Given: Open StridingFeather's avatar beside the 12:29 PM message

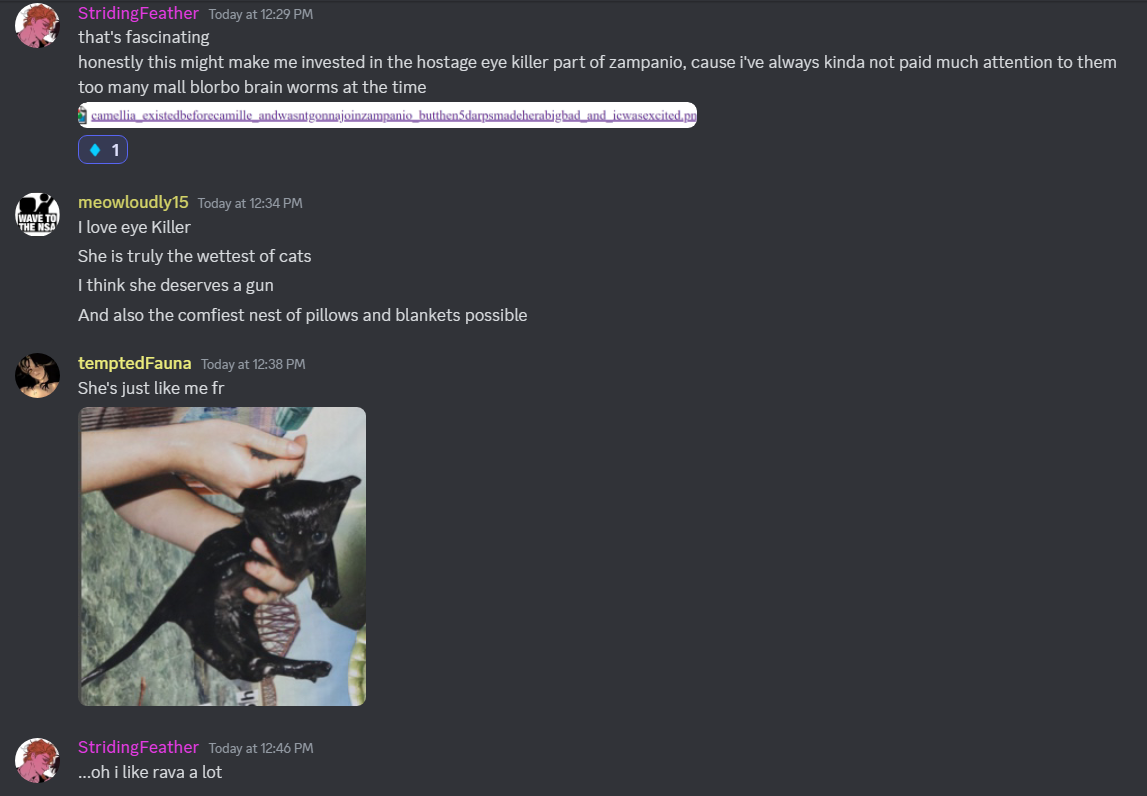Looking at the screenshot, I should point(37,26).
